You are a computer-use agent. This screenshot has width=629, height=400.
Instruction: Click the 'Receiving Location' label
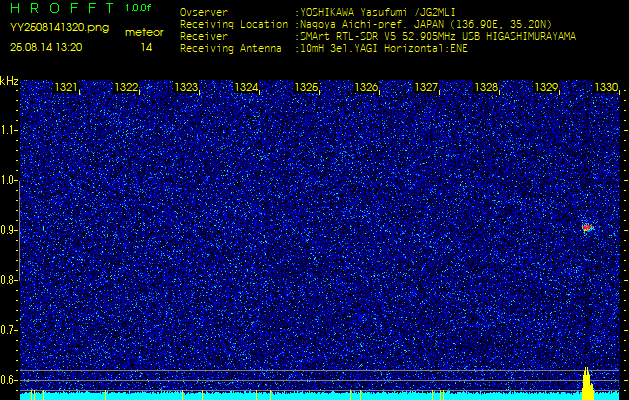[234, 24]
